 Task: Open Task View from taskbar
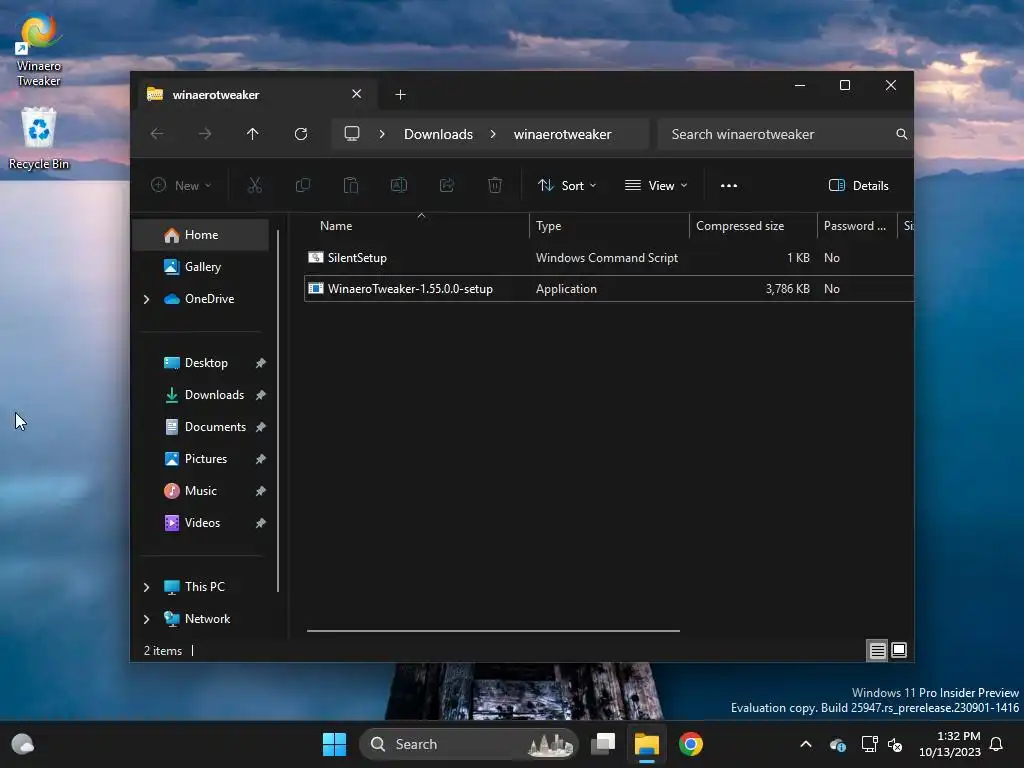click(x=603, y=744)
